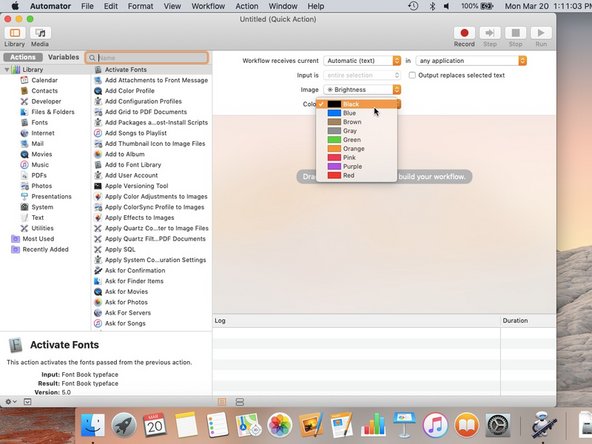Screen dimensions: 592x444
Task: Click the Bluetooth menu bar icon
Action: 433,6
